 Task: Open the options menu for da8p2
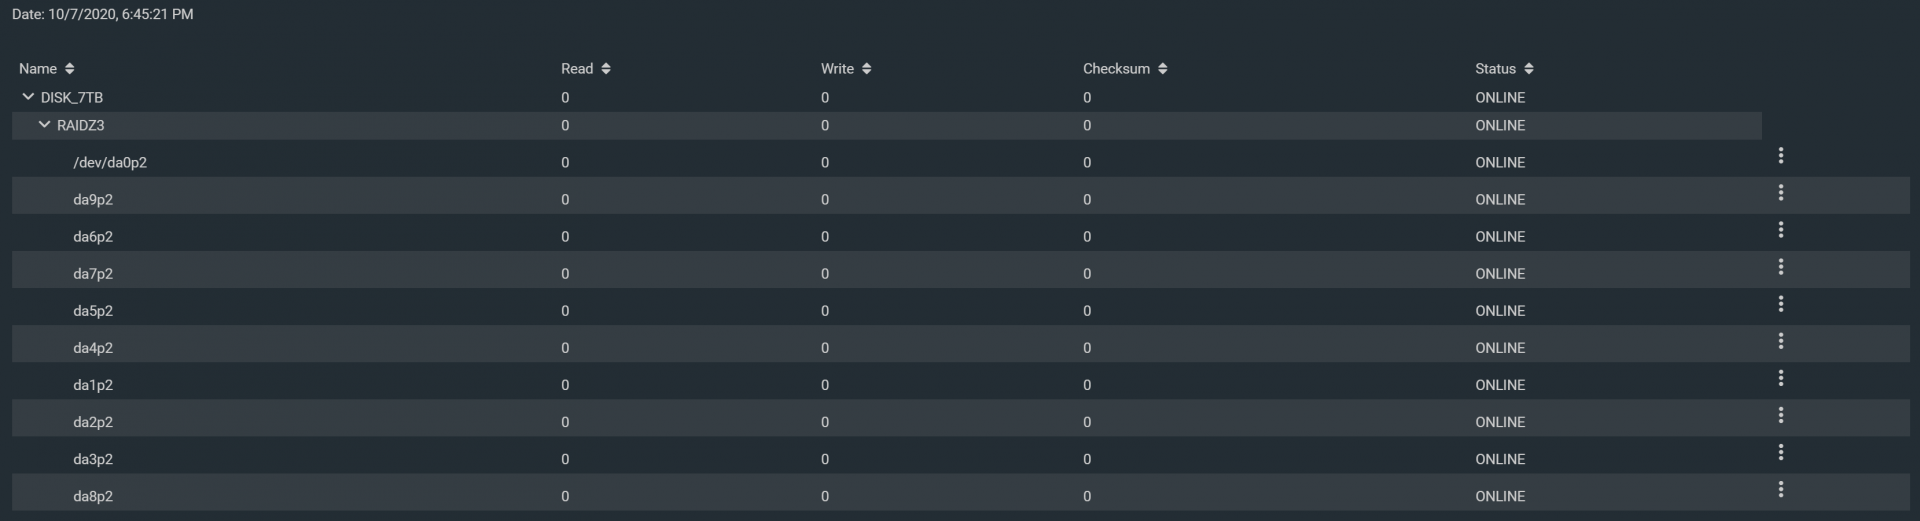[x=1780, y=490]
